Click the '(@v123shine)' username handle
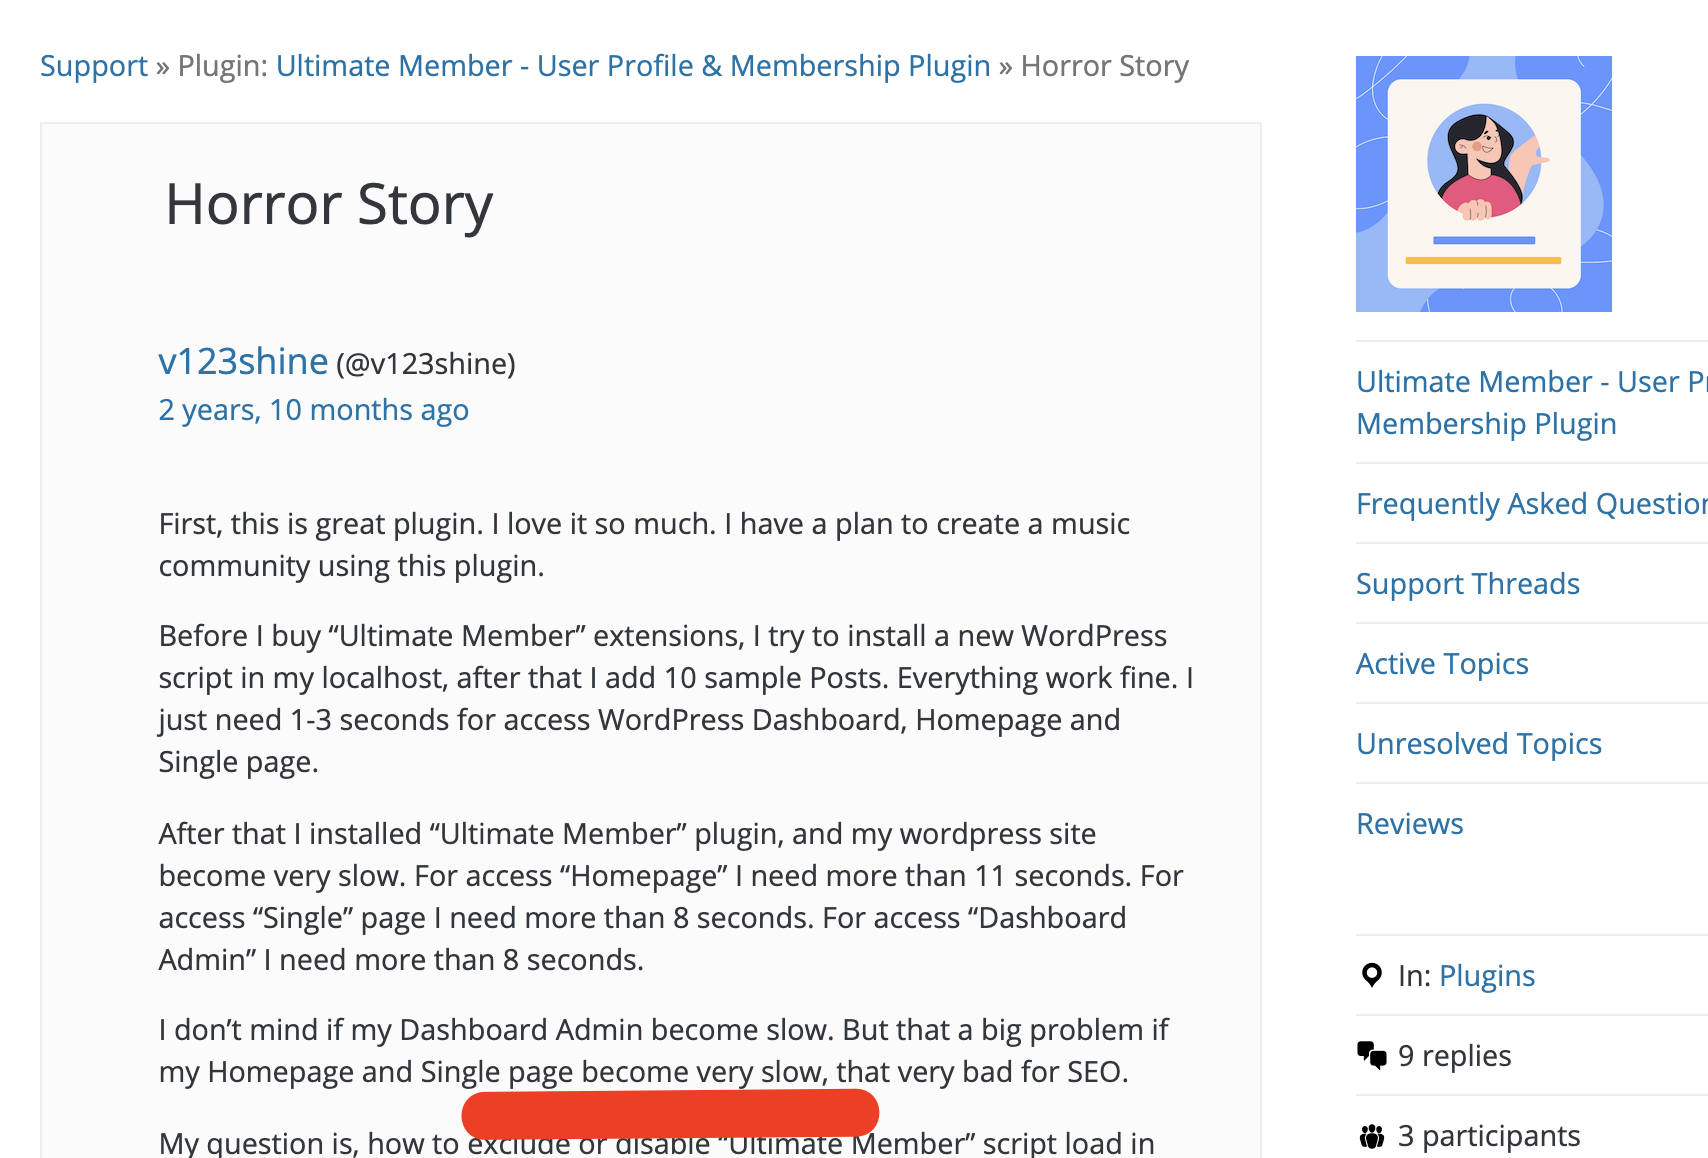Image resolution: width=1708 pixels, height=1158 pixels. [x=425, y=364]
